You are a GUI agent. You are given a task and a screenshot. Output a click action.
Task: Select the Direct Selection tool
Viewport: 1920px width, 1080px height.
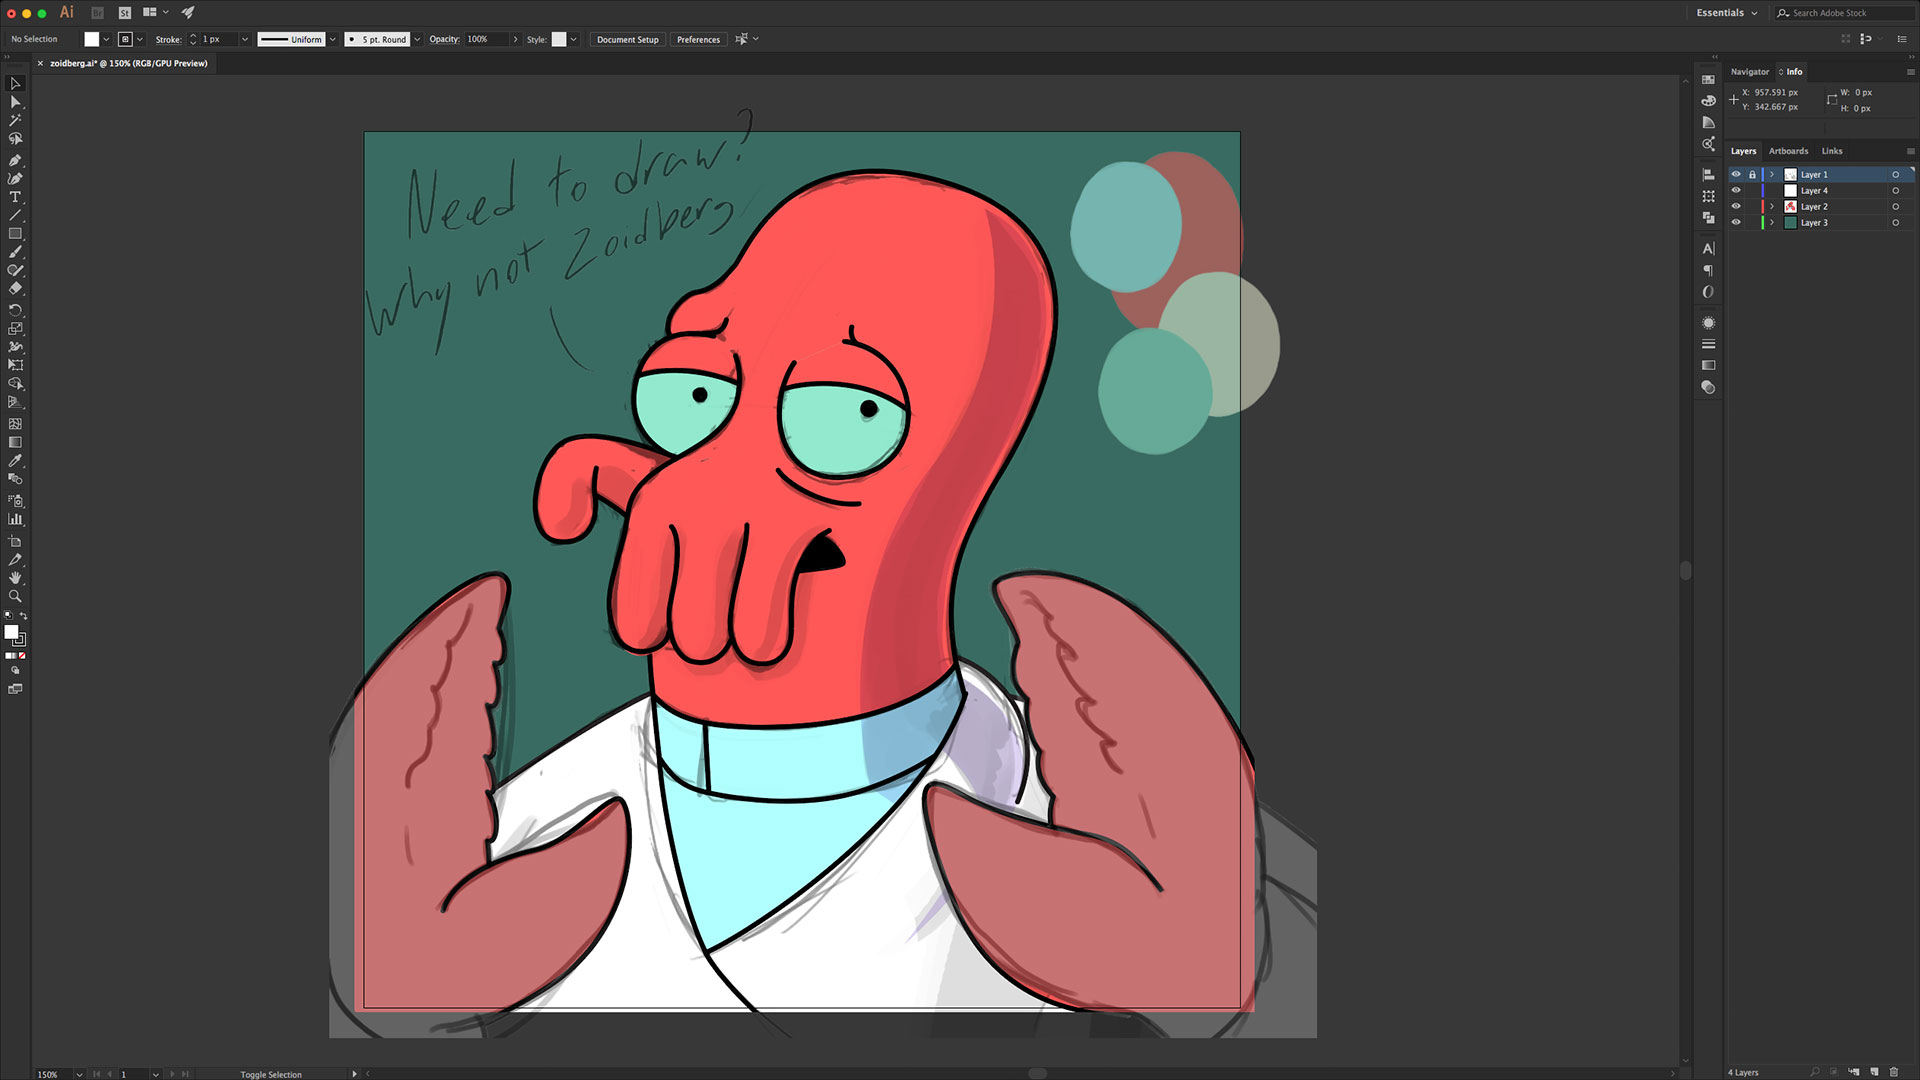pyautogui.click(x=15, y=102)
